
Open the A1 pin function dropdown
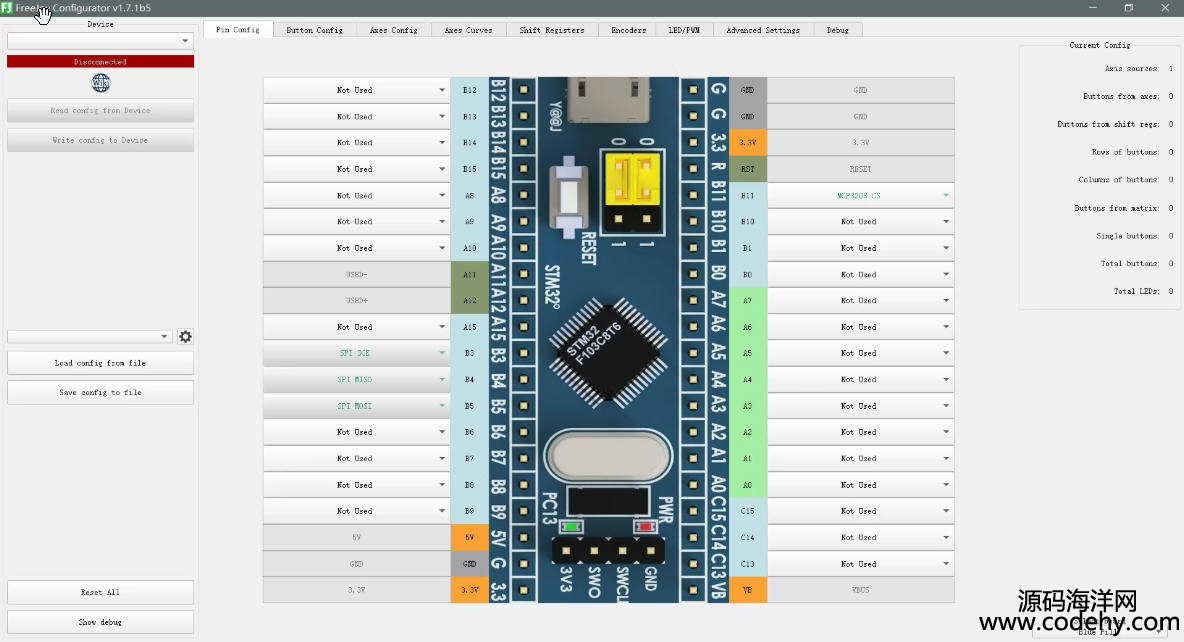pos(861,458)
